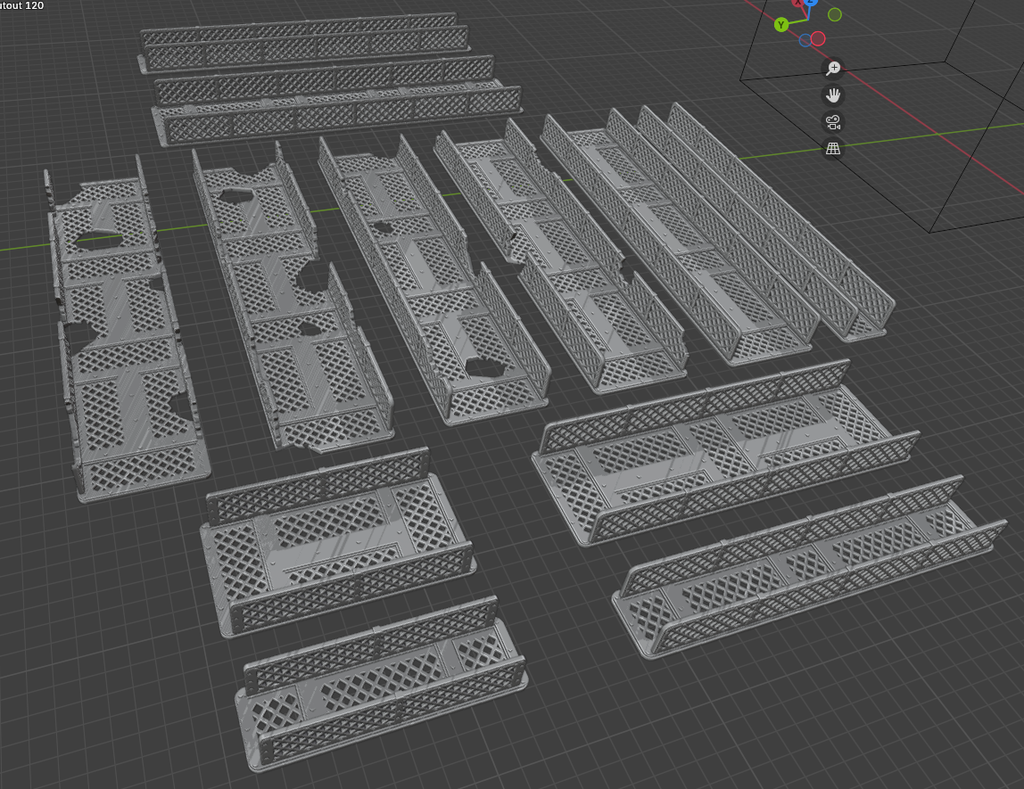
Task: Click the zoom magnifier viewport icon
Action: pos(833,68)
